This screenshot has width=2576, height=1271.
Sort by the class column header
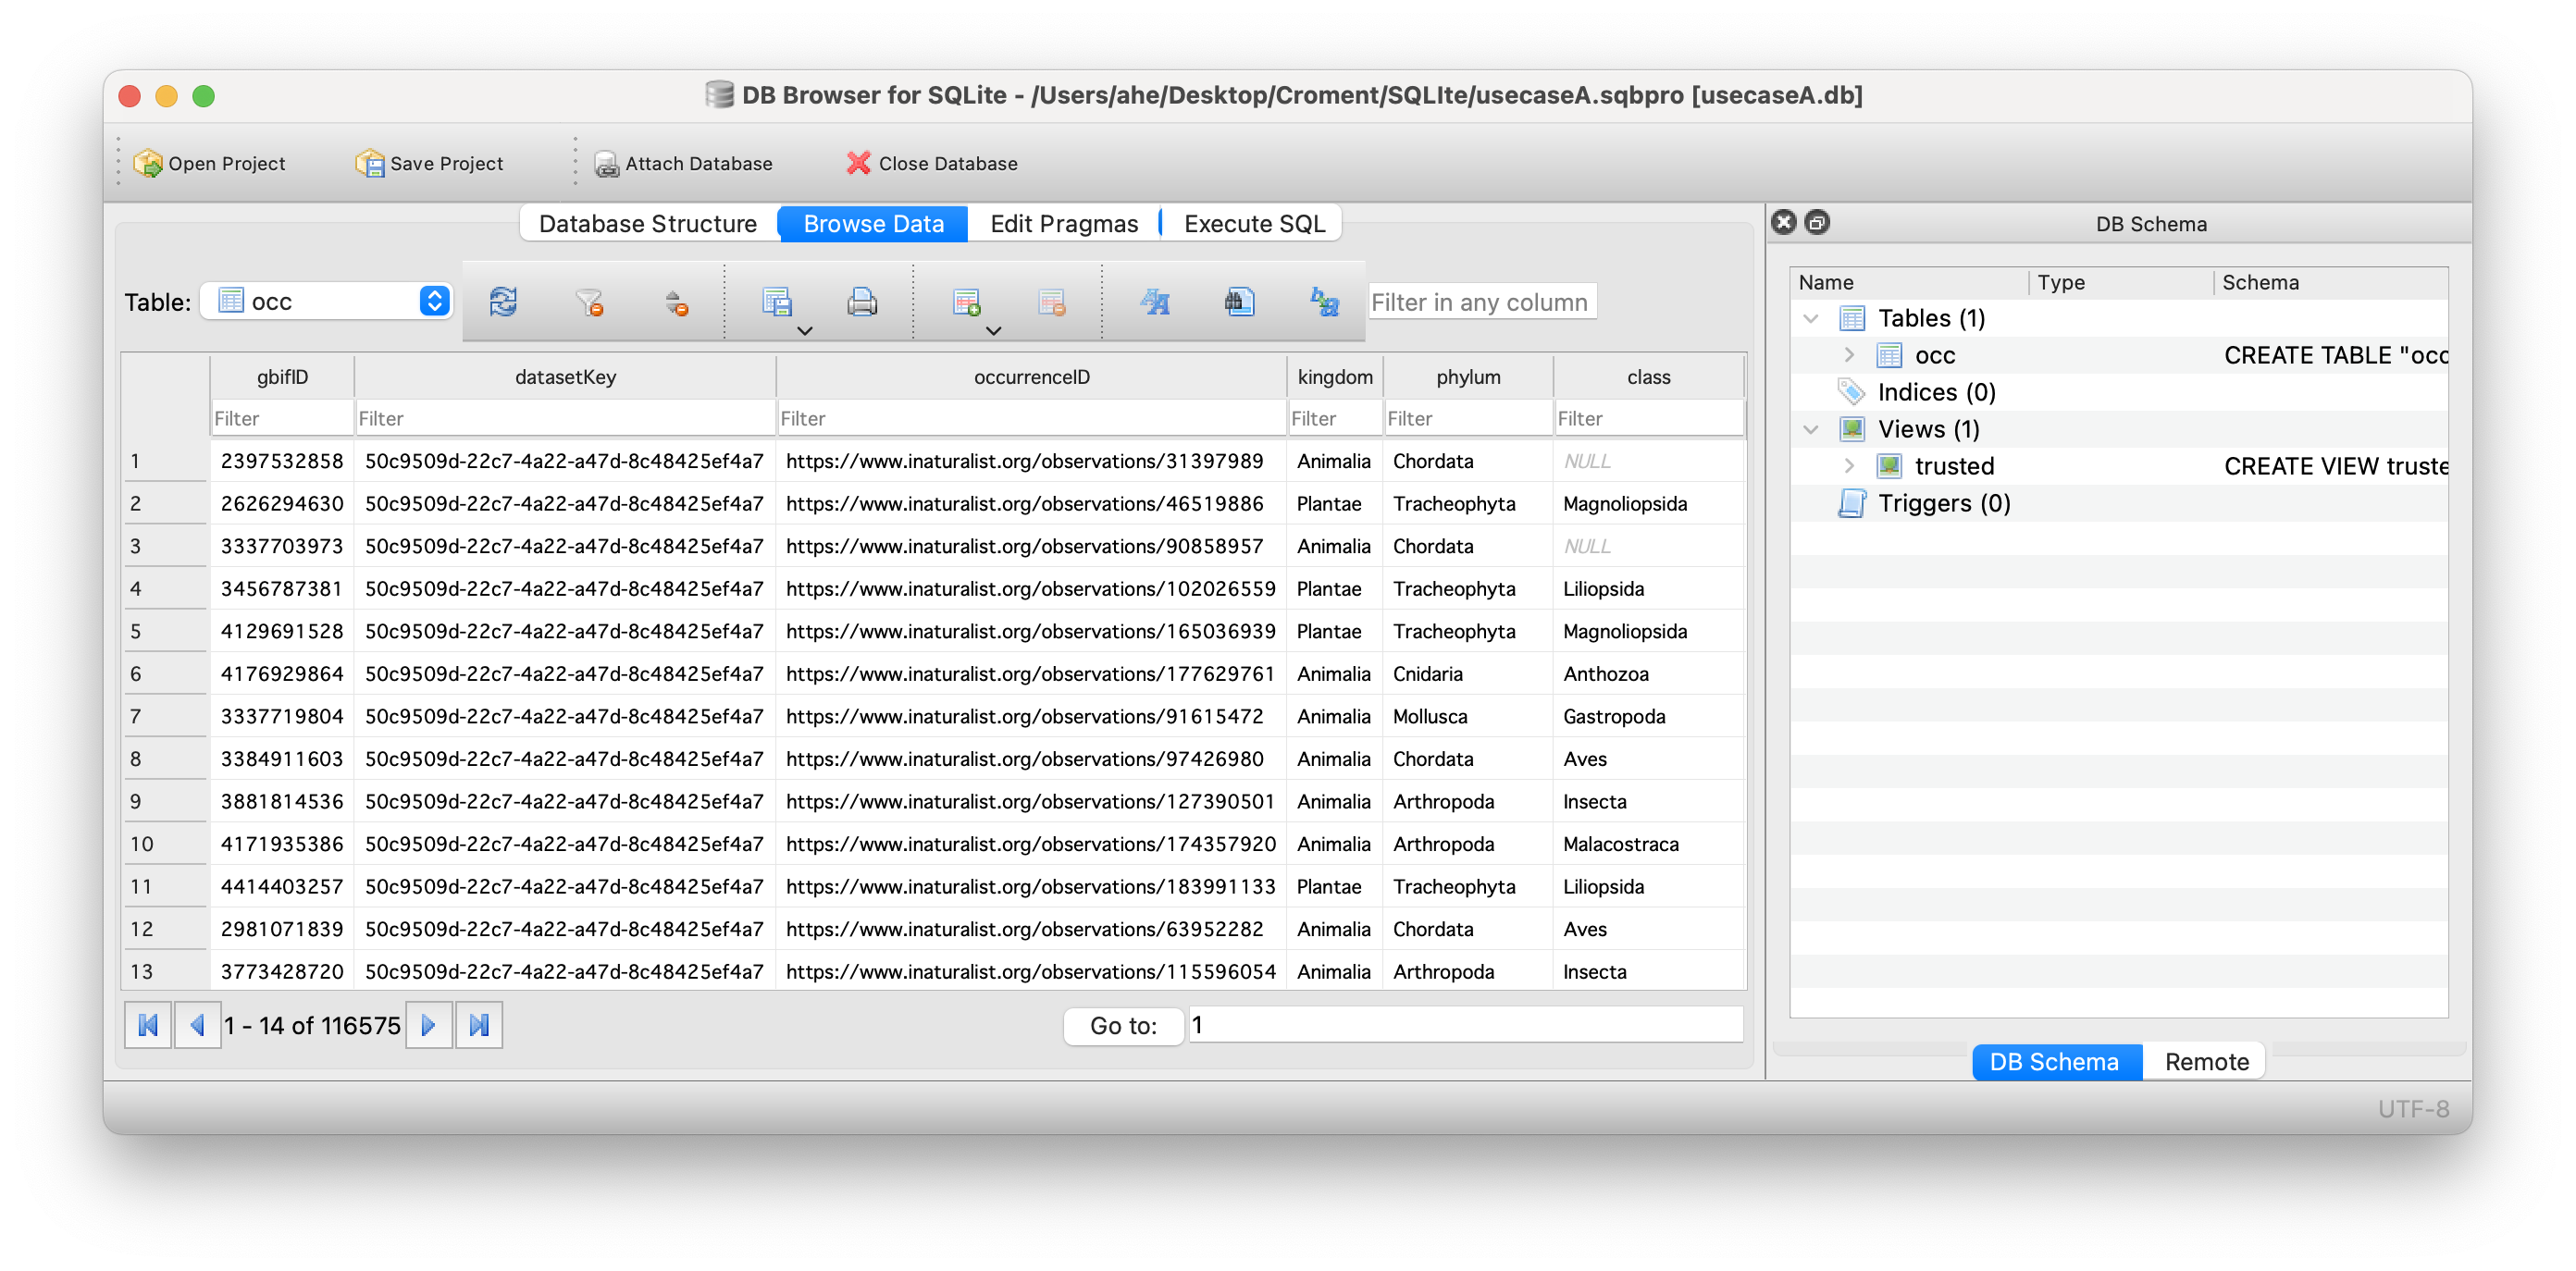click(x=1648, y=377)
